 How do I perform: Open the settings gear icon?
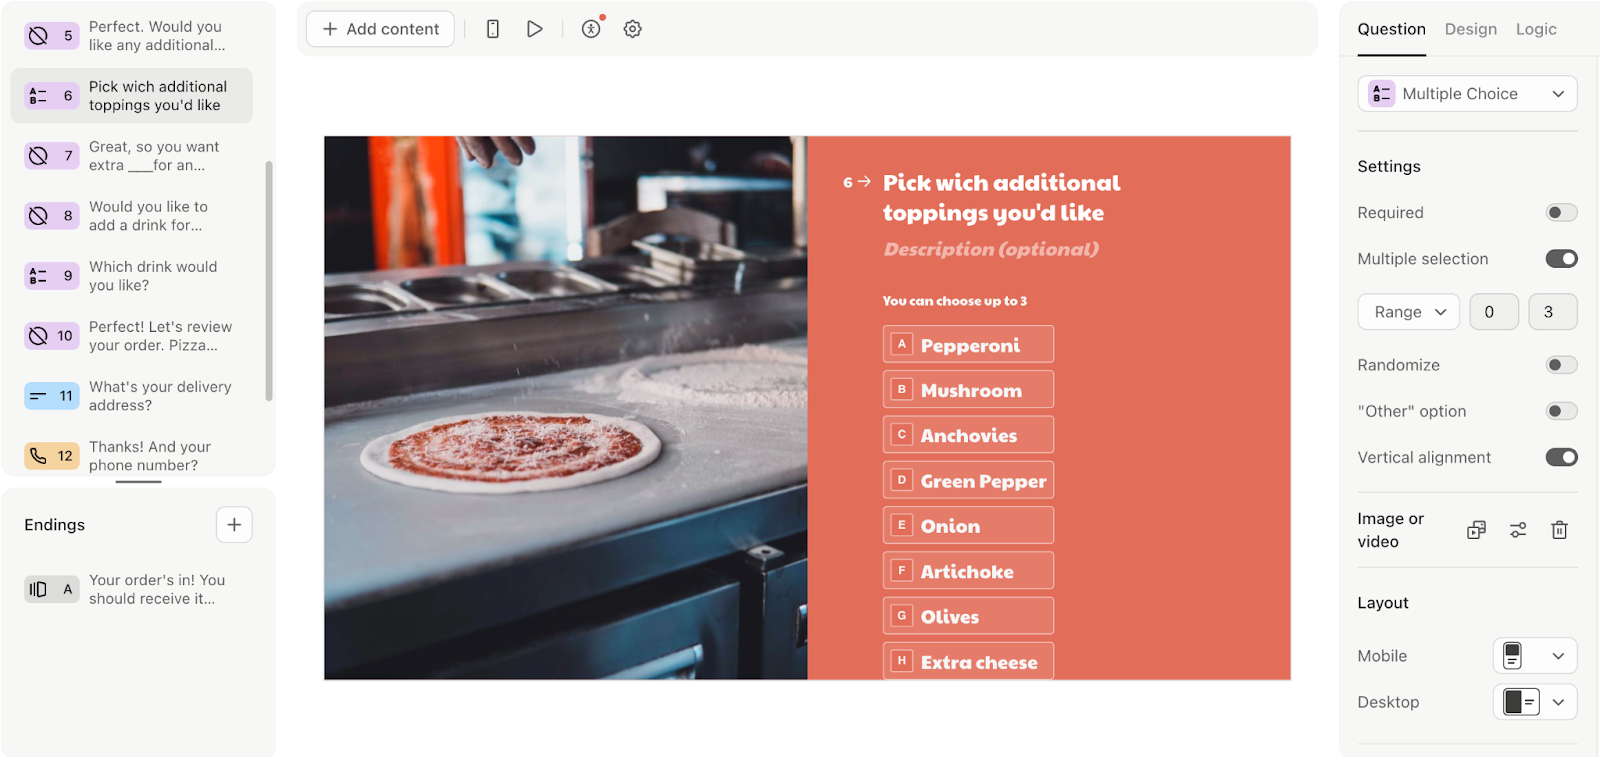(x=633, y=29)
